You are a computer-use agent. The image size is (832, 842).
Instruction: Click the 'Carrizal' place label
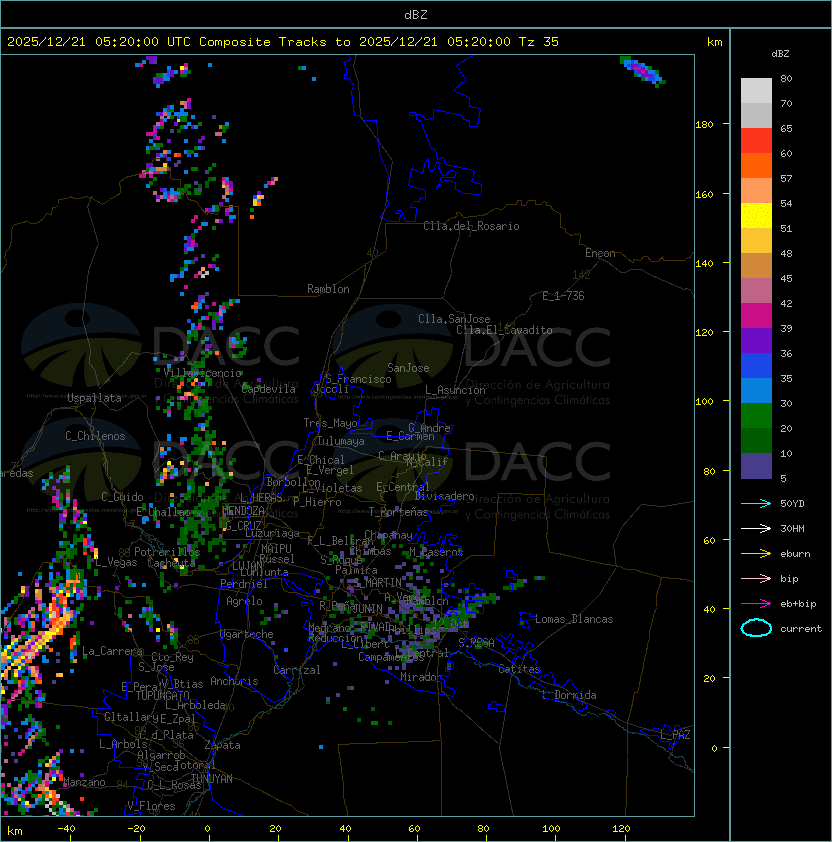pos(297,670)
